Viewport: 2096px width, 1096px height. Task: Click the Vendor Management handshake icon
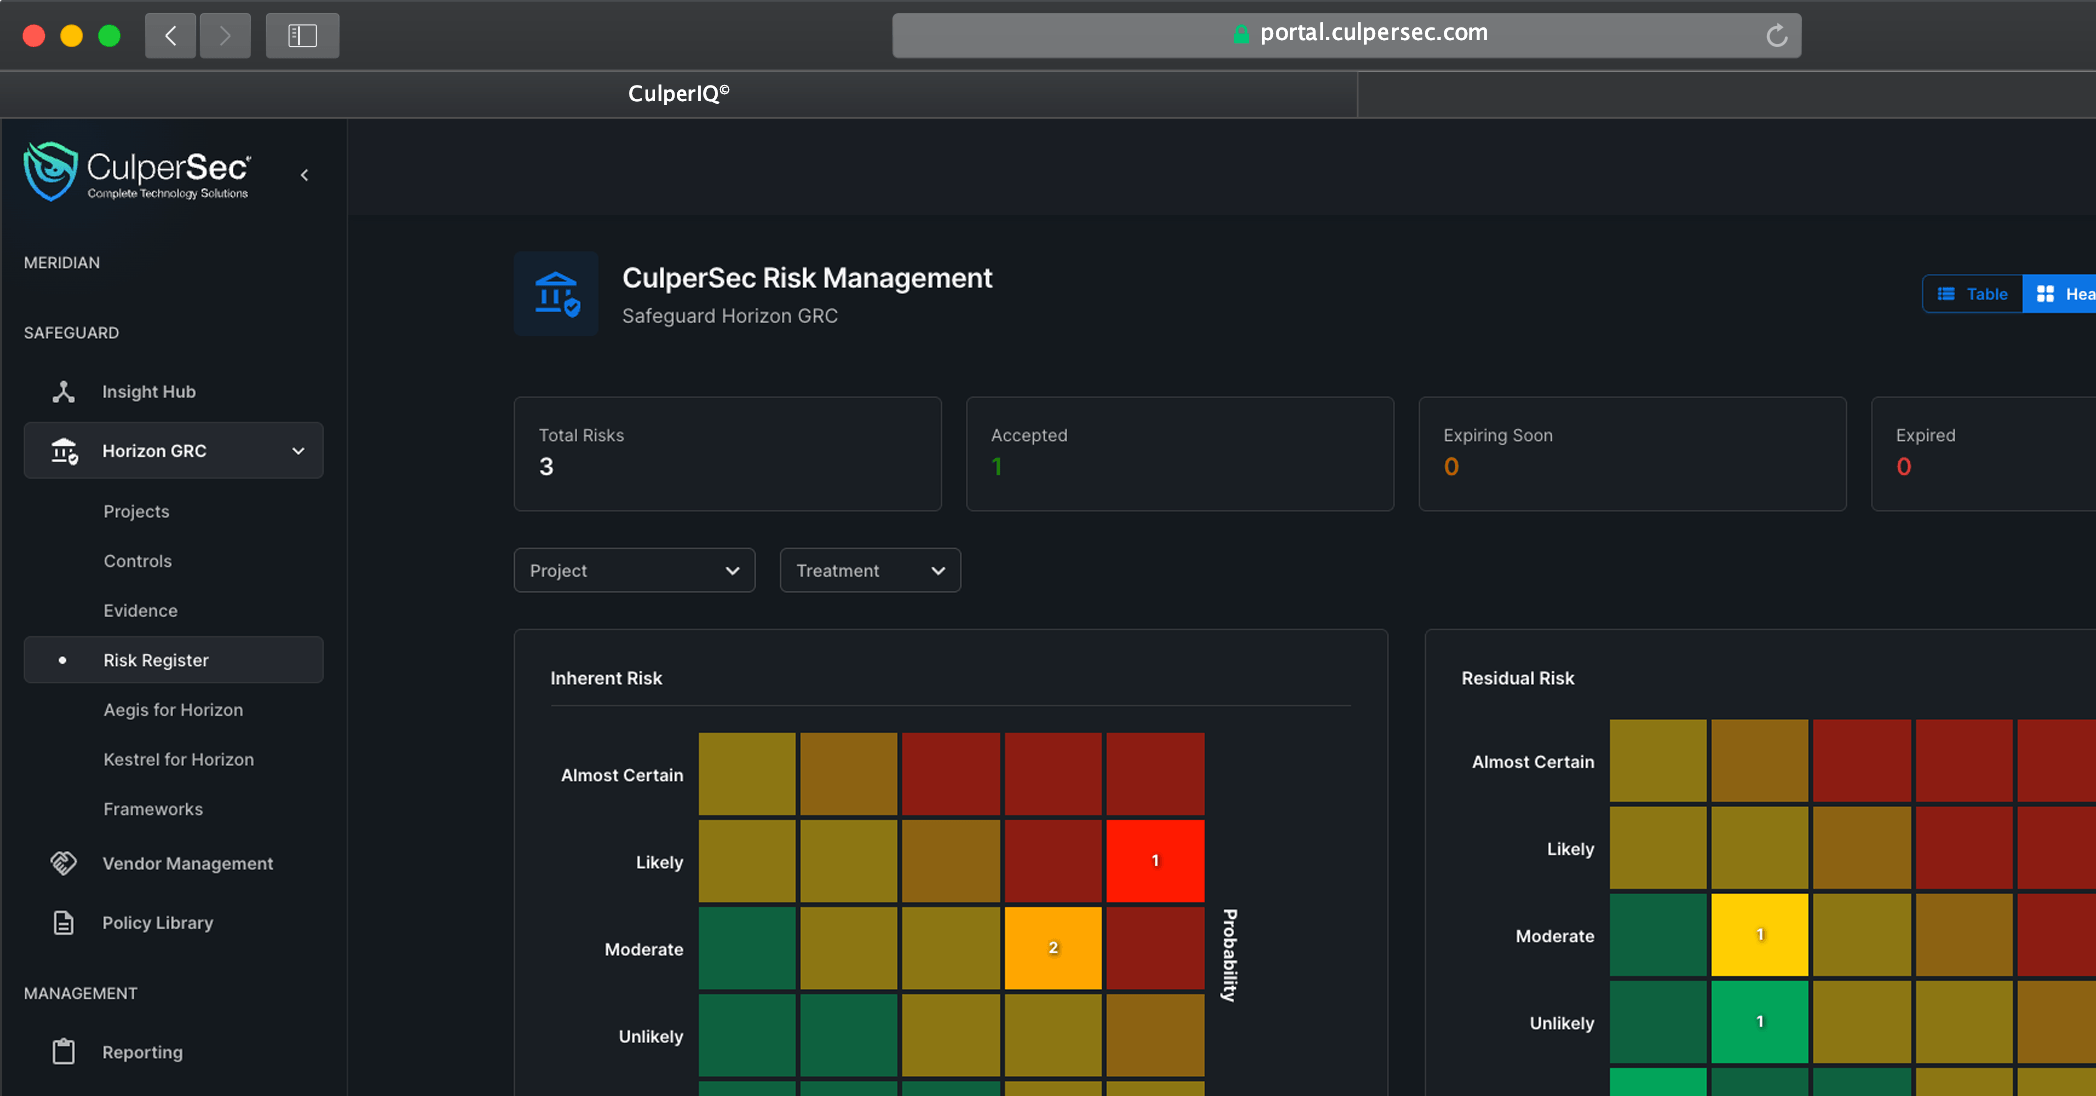point(64,863)
